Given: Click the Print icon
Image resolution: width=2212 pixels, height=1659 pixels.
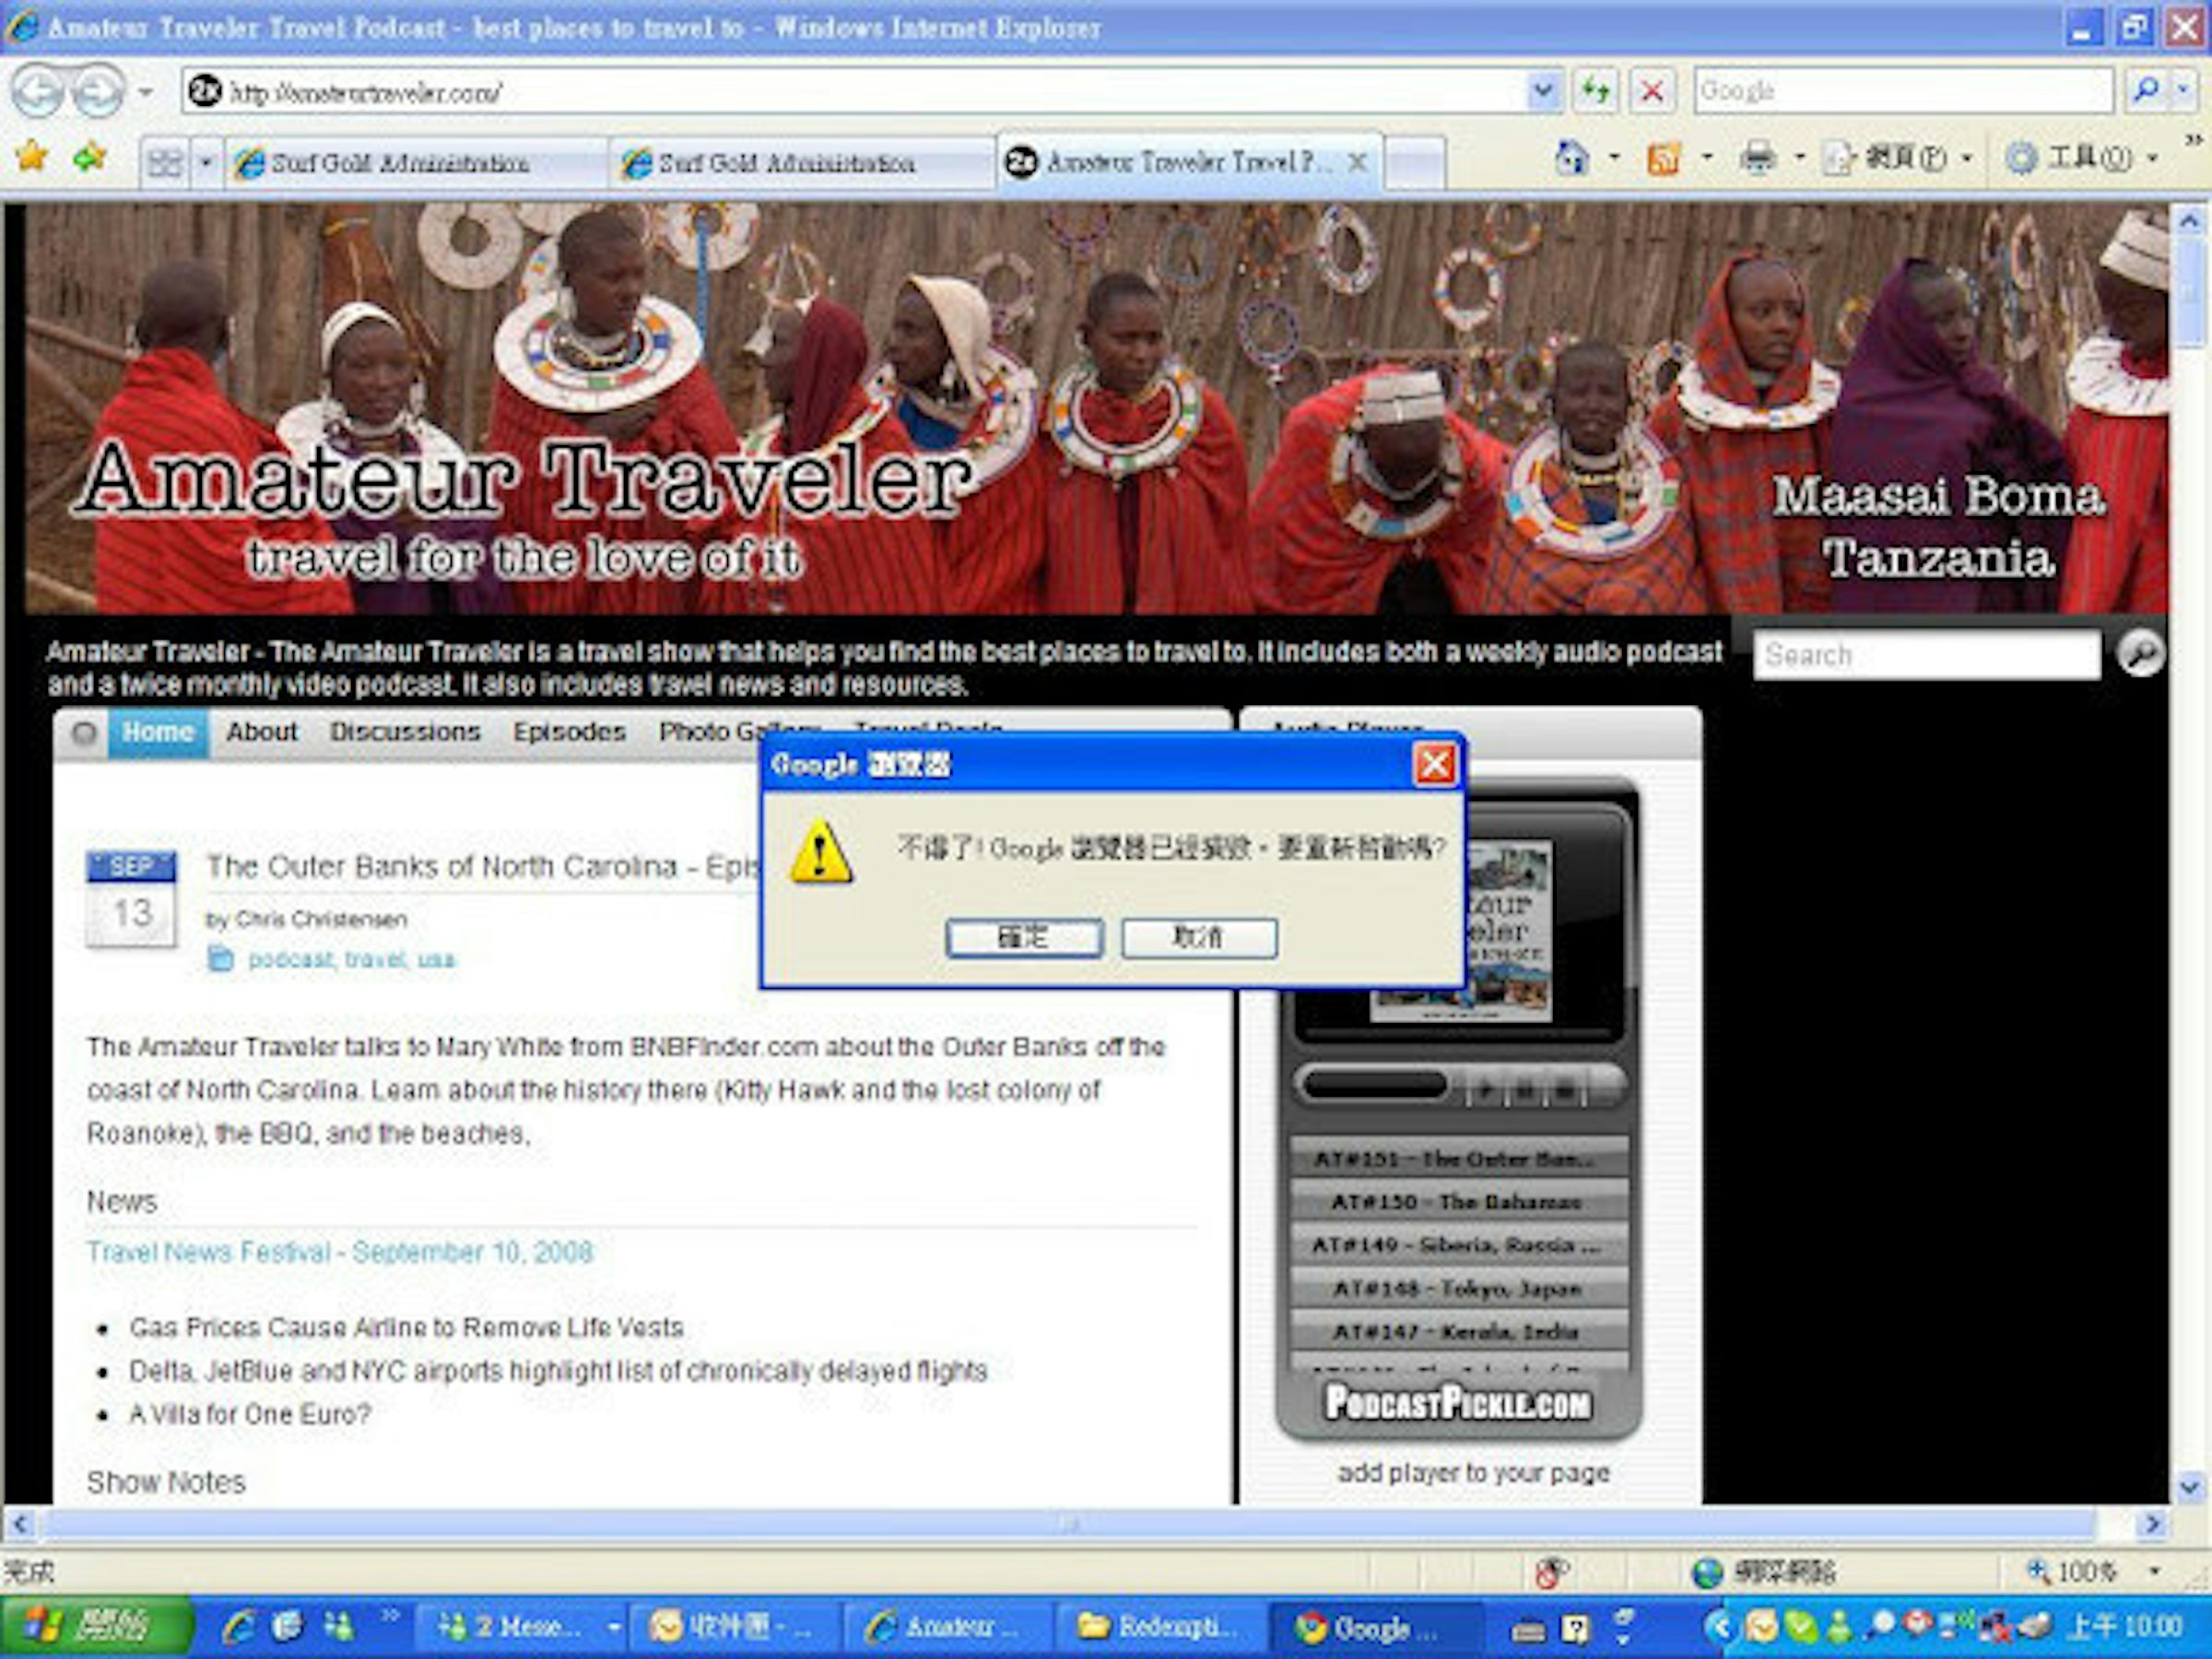Looking at the screenshot, I should tap(1757, 158).
